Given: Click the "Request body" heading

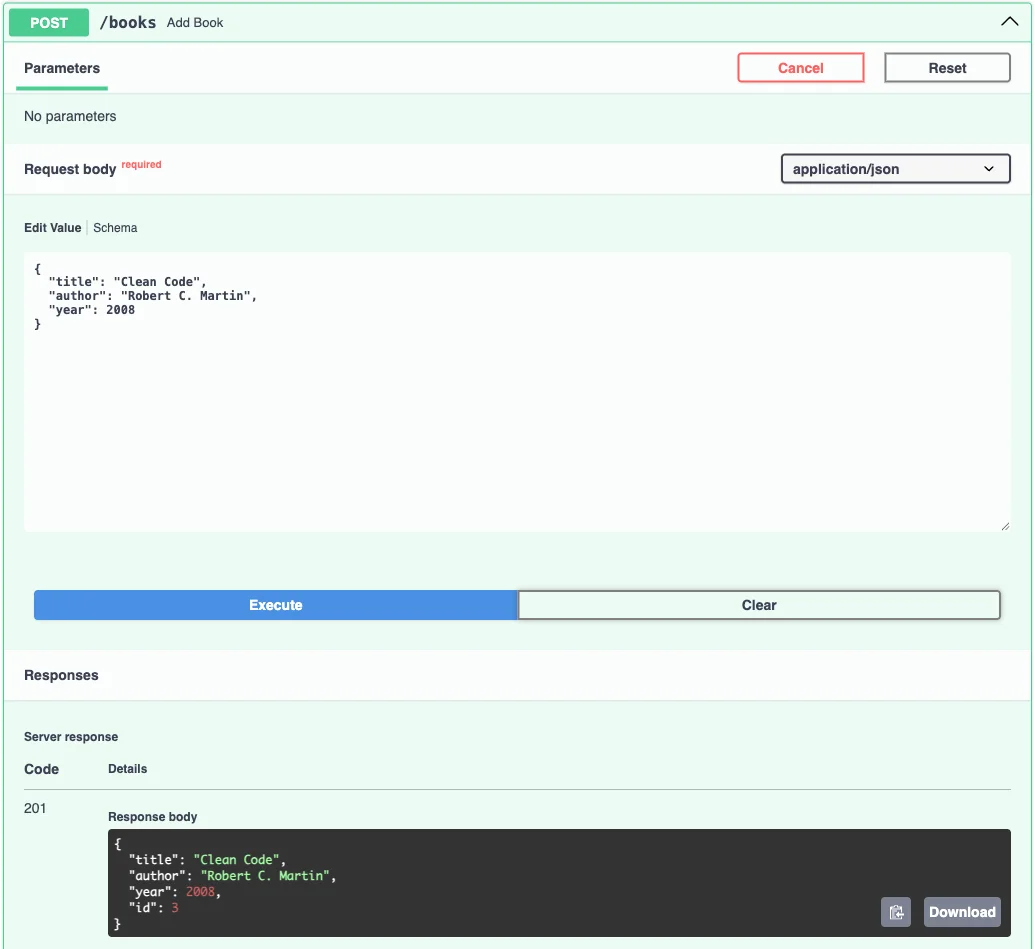Looking at the screenshot, I should (x=70, y=170).
